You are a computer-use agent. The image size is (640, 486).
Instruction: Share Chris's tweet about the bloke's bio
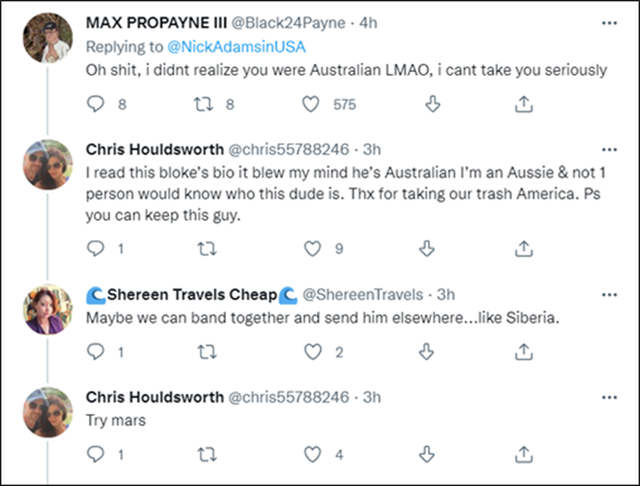[x=523, y=248]
